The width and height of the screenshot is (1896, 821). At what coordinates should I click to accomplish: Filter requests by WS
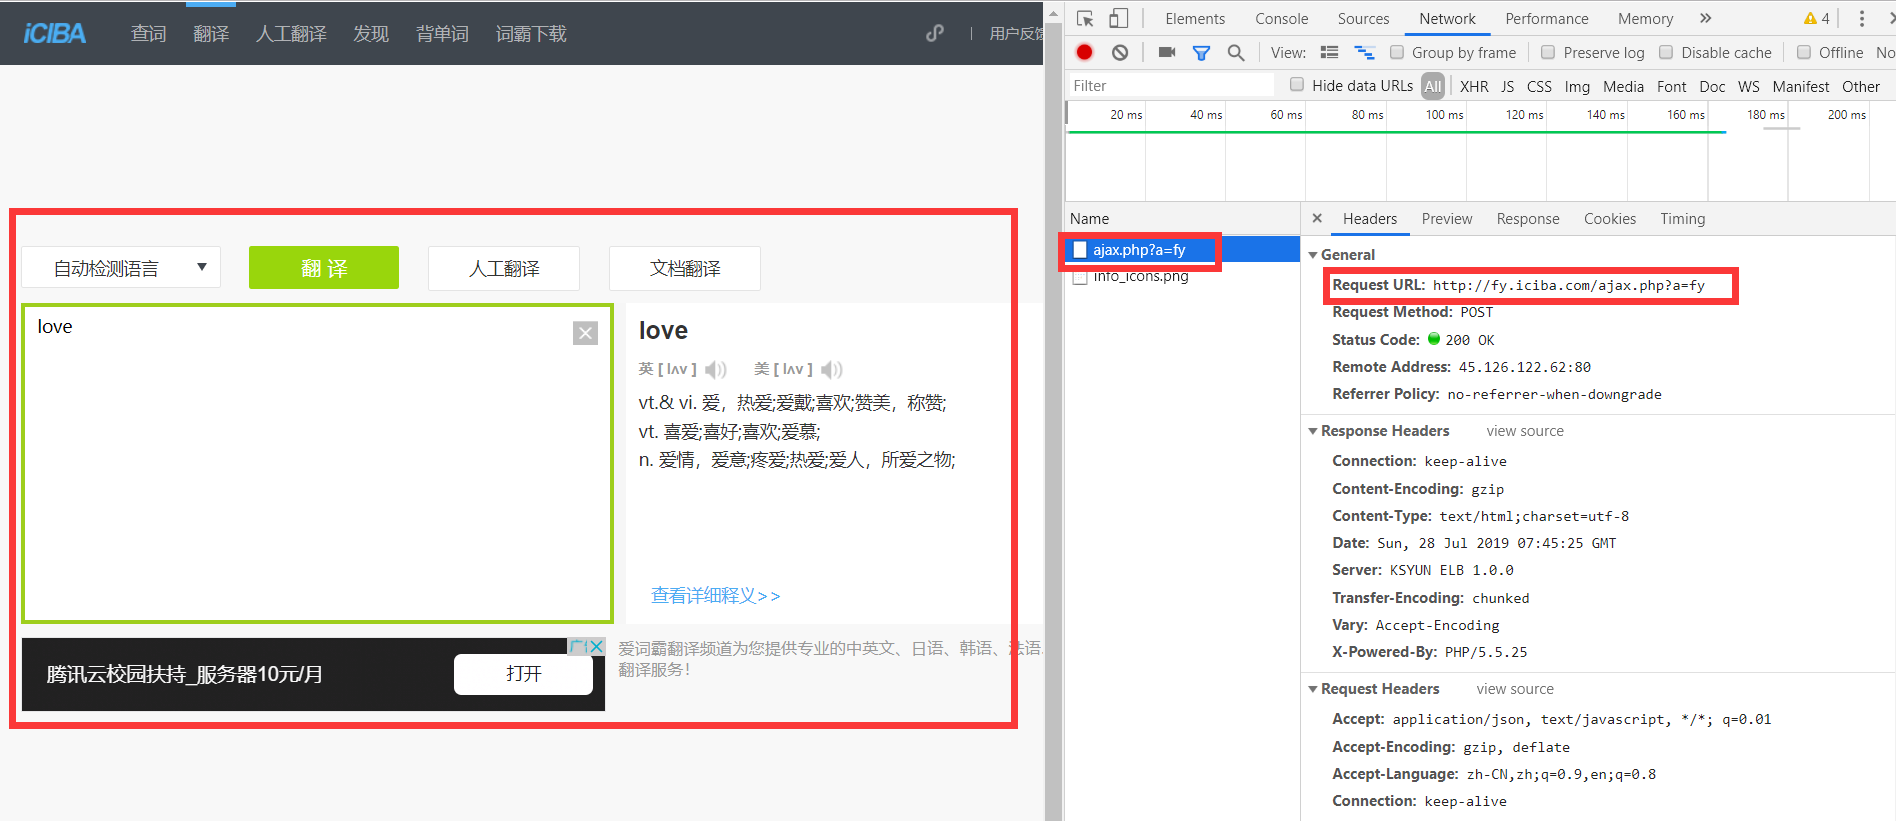pyautogui.click(x=1748, y=86)
